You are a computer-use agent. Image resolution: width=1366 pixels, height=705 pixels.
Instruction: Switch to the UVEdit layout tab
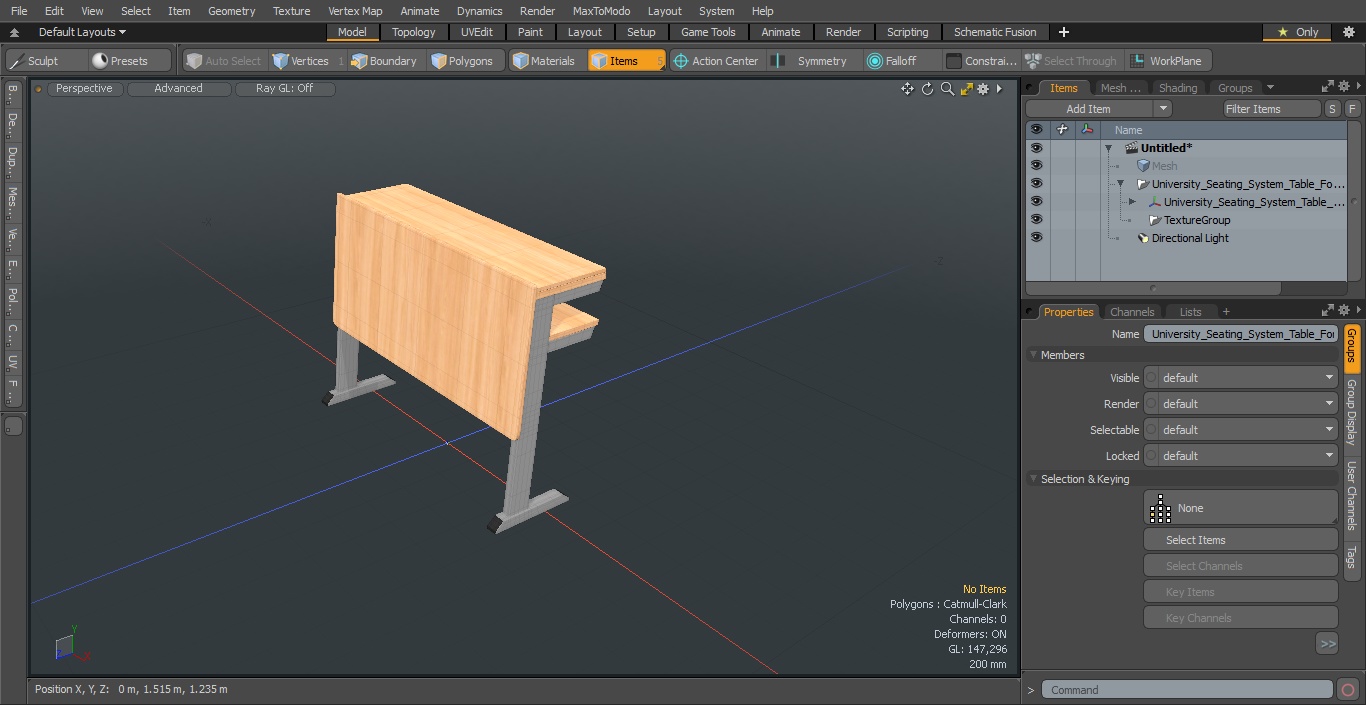[x=476, y=32]
